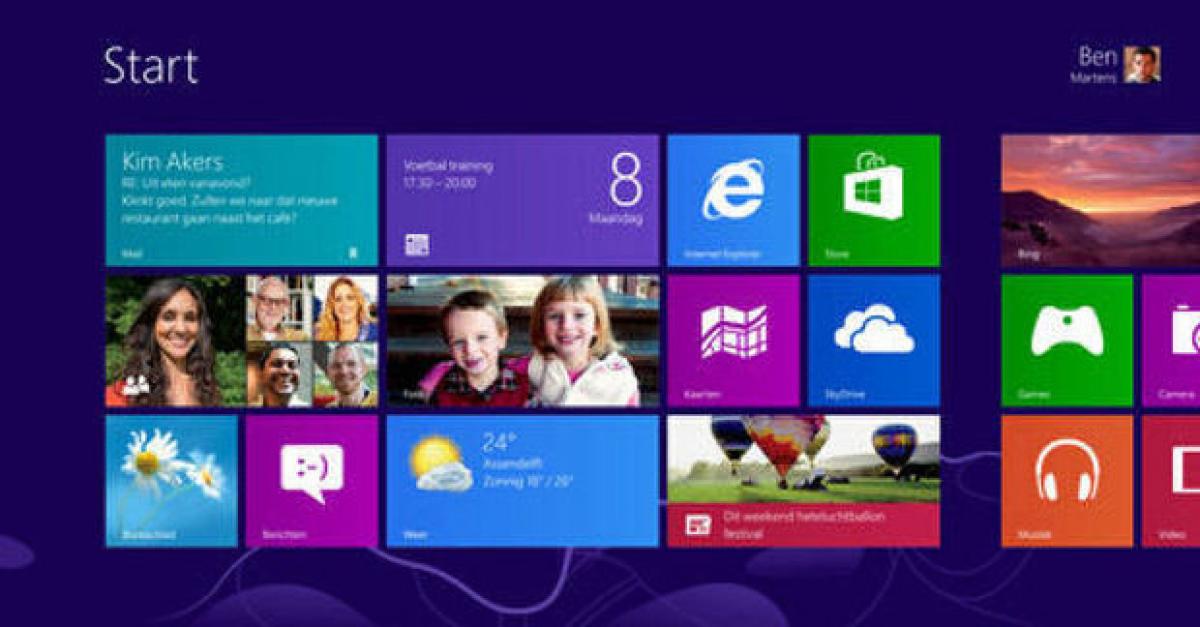Open the Bing sunset tile
Image resolution: width=1200 pixels, height=627 pixels.
[1100, 200]
